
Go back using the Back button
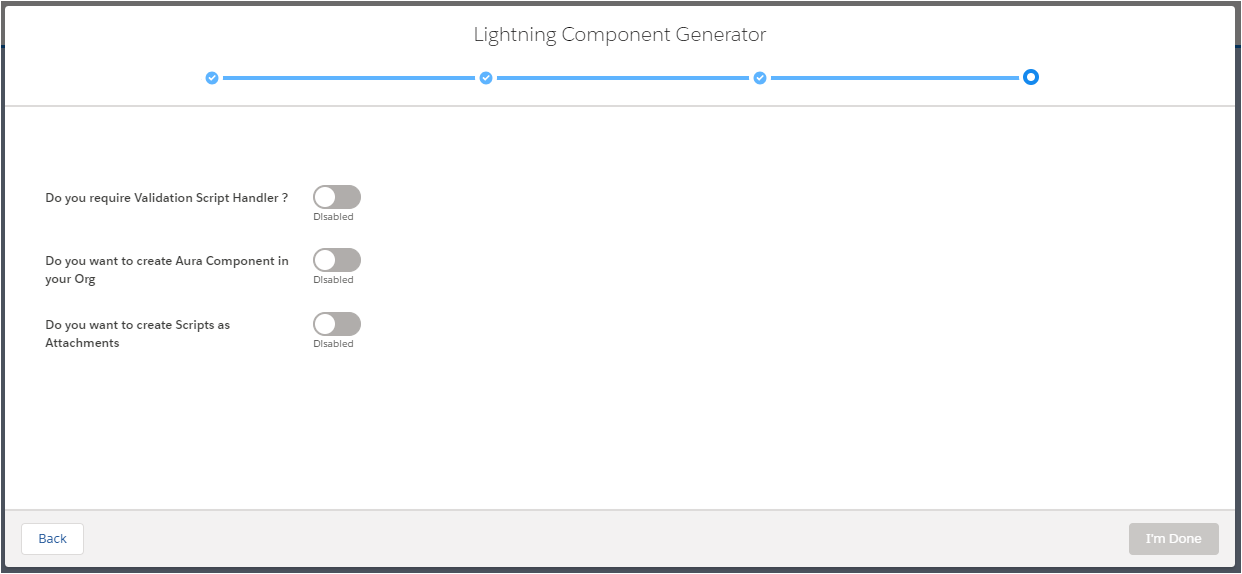click(x=52, y=539)
